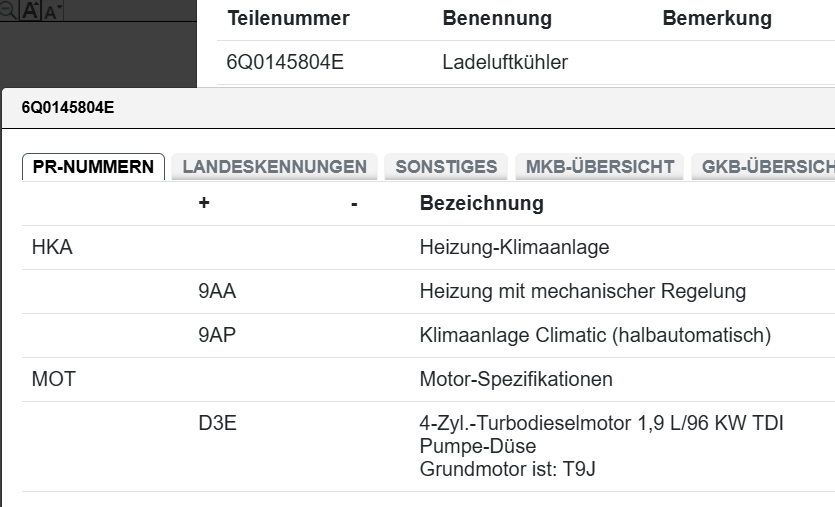835x507 pixels.
Task: Click the Teilenummer column header
Action: click(x=288, y=19)
